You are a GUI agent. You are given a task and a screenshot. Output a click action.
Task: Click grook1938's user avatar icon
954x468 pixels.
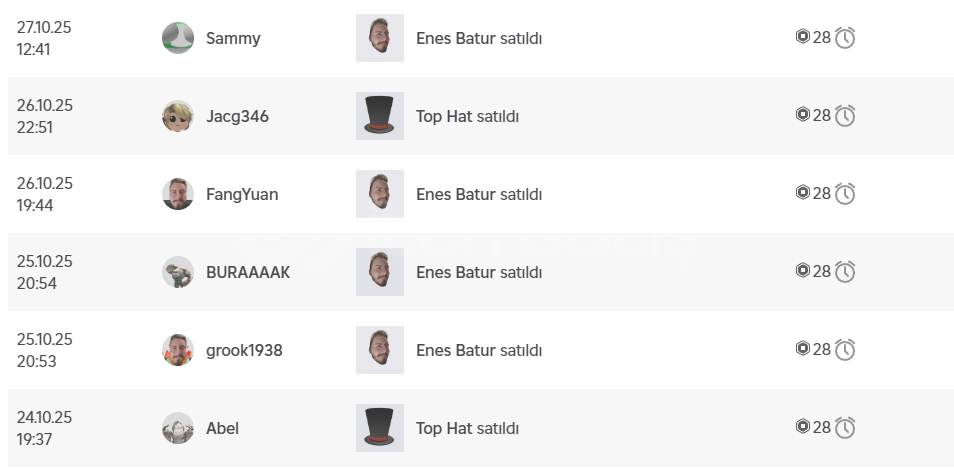tap(177, 350)
